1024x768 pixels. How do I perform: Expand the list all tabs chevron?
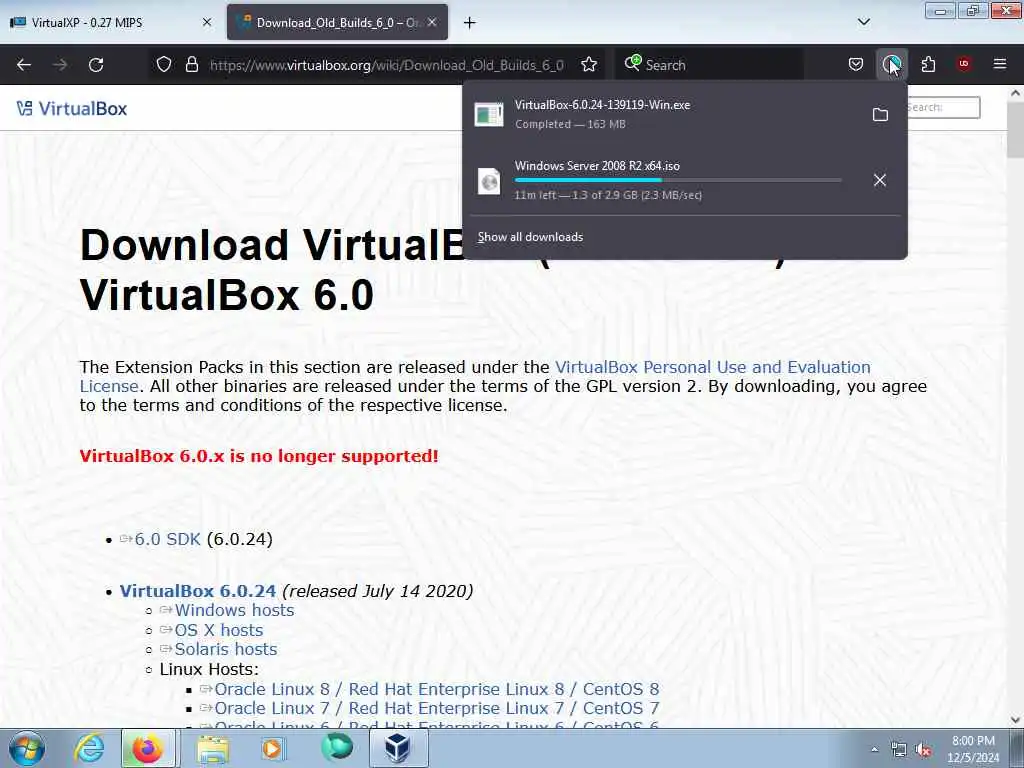(863, 22)
